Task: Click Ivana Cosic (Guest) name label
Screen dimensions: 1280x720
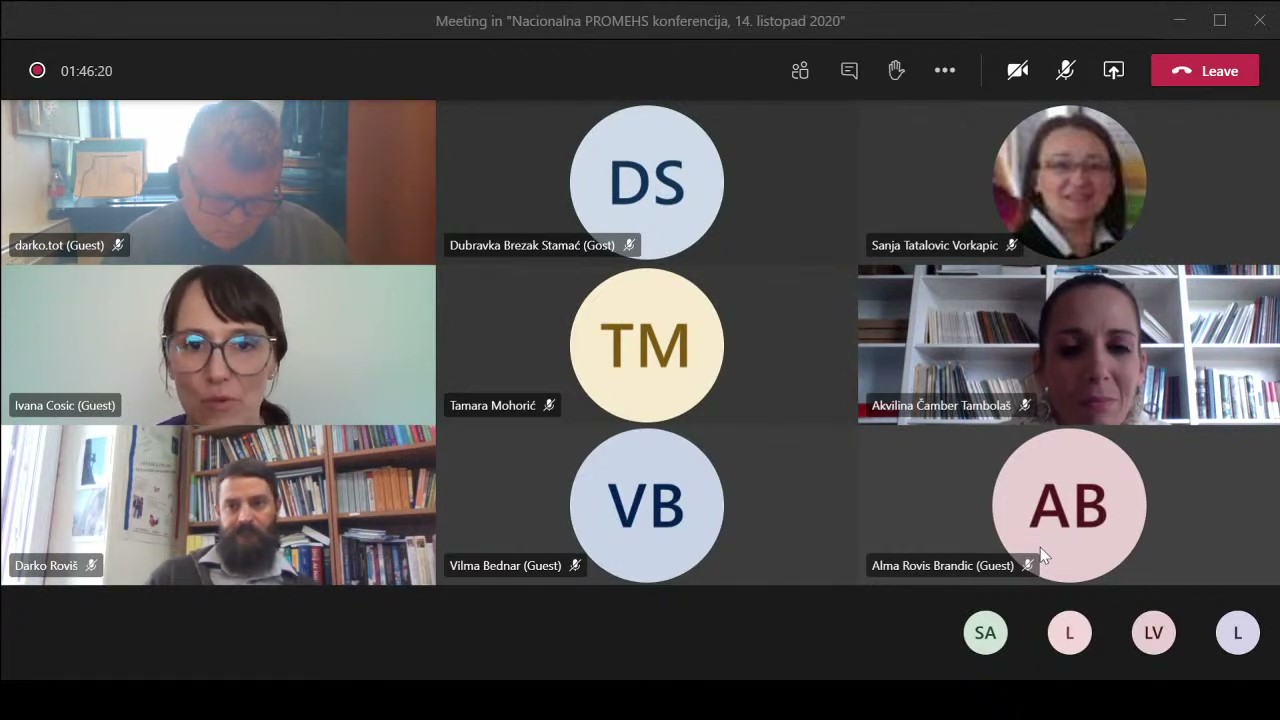Action: (65, 405)
